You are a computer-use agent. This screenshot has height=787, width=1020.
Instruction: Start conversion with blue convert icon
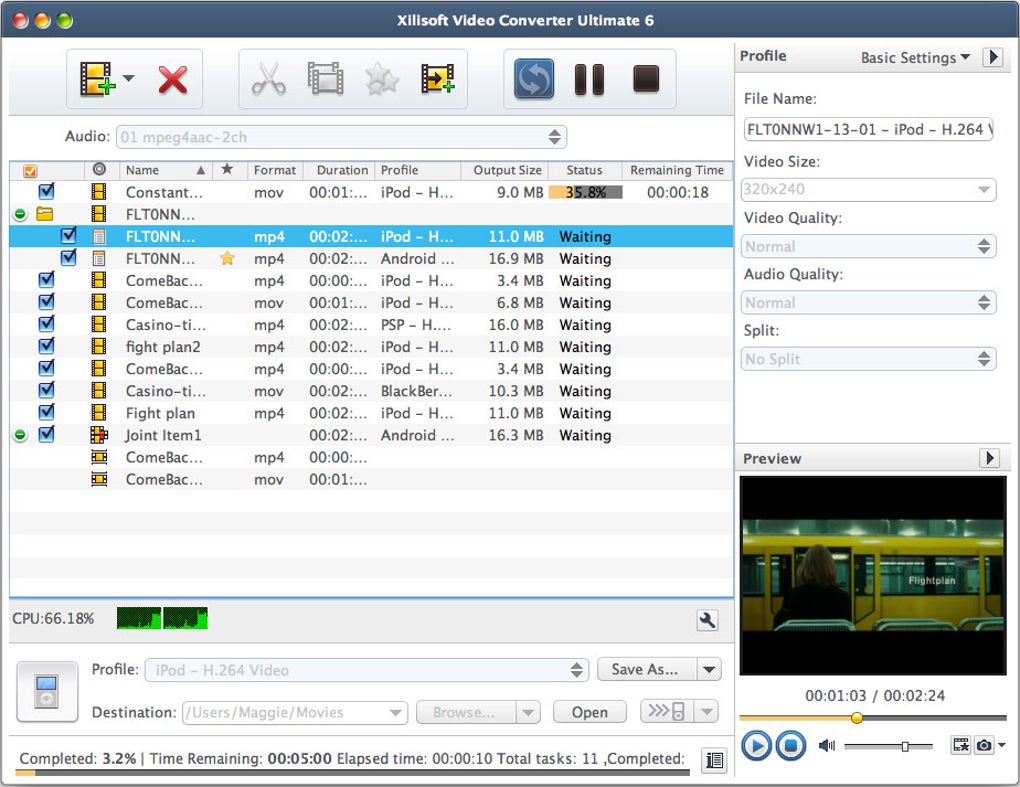pos(531,78)
